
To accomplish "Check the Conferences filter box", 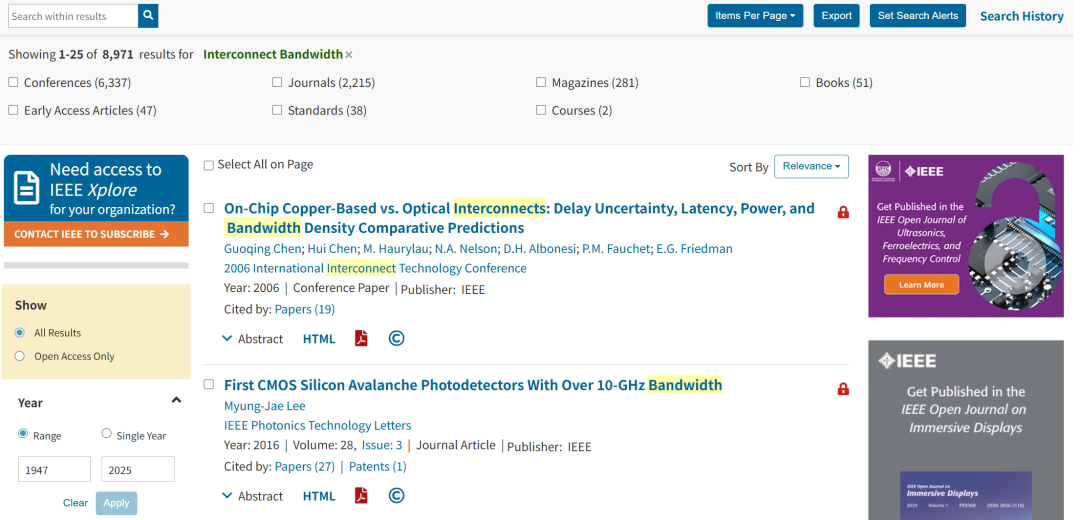I will click(13, 82).
